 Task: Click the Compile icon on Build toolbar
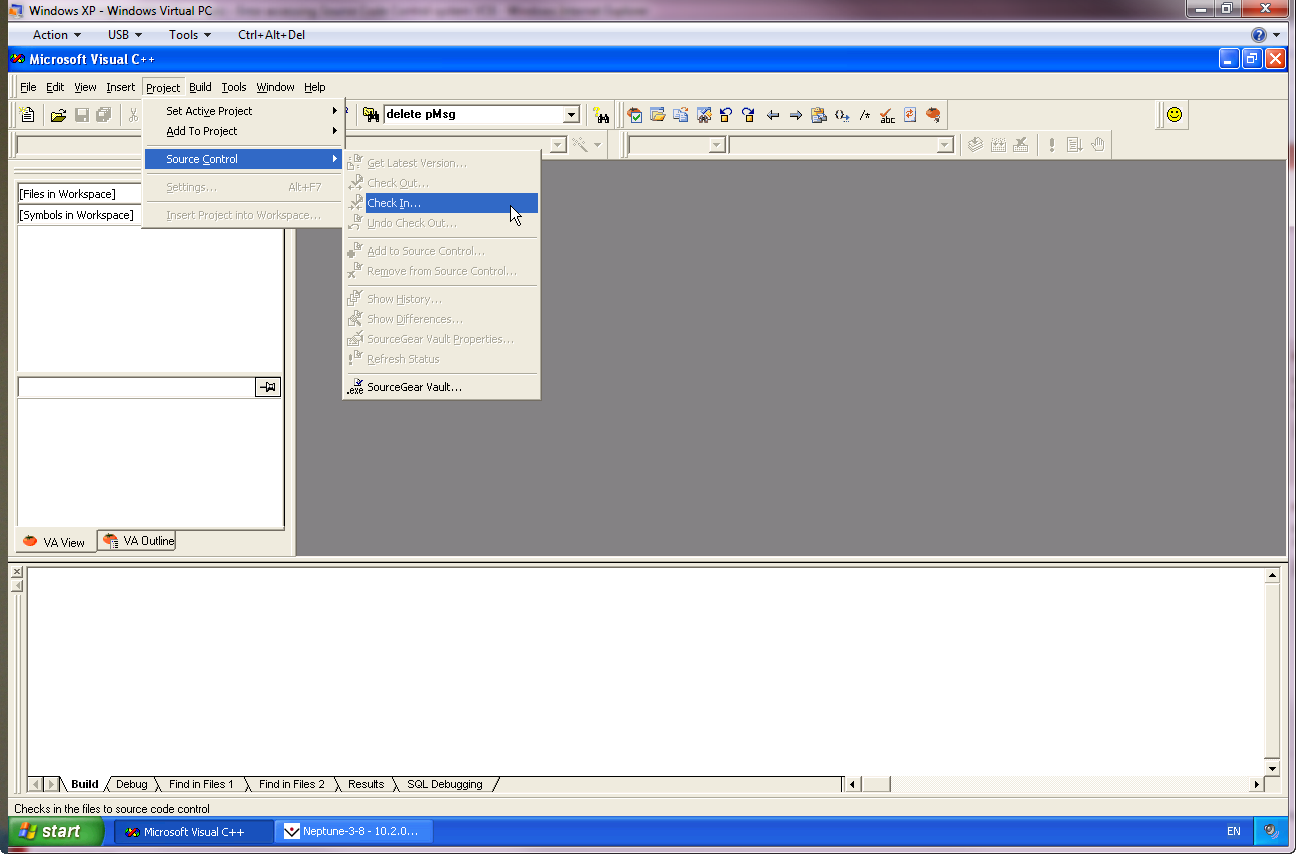coord(975,145)
